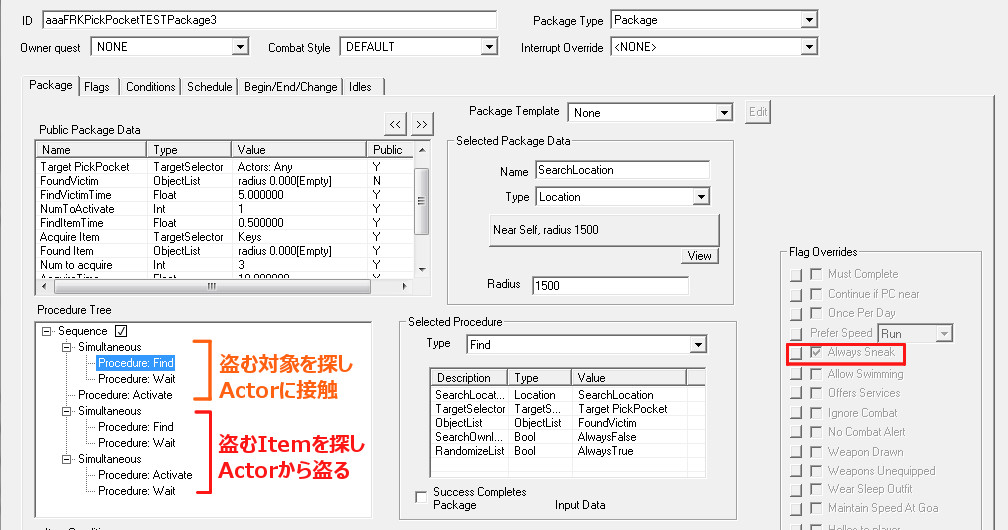
Task: Click the Near Self, radius 1500 button
Action: (604, 230)
